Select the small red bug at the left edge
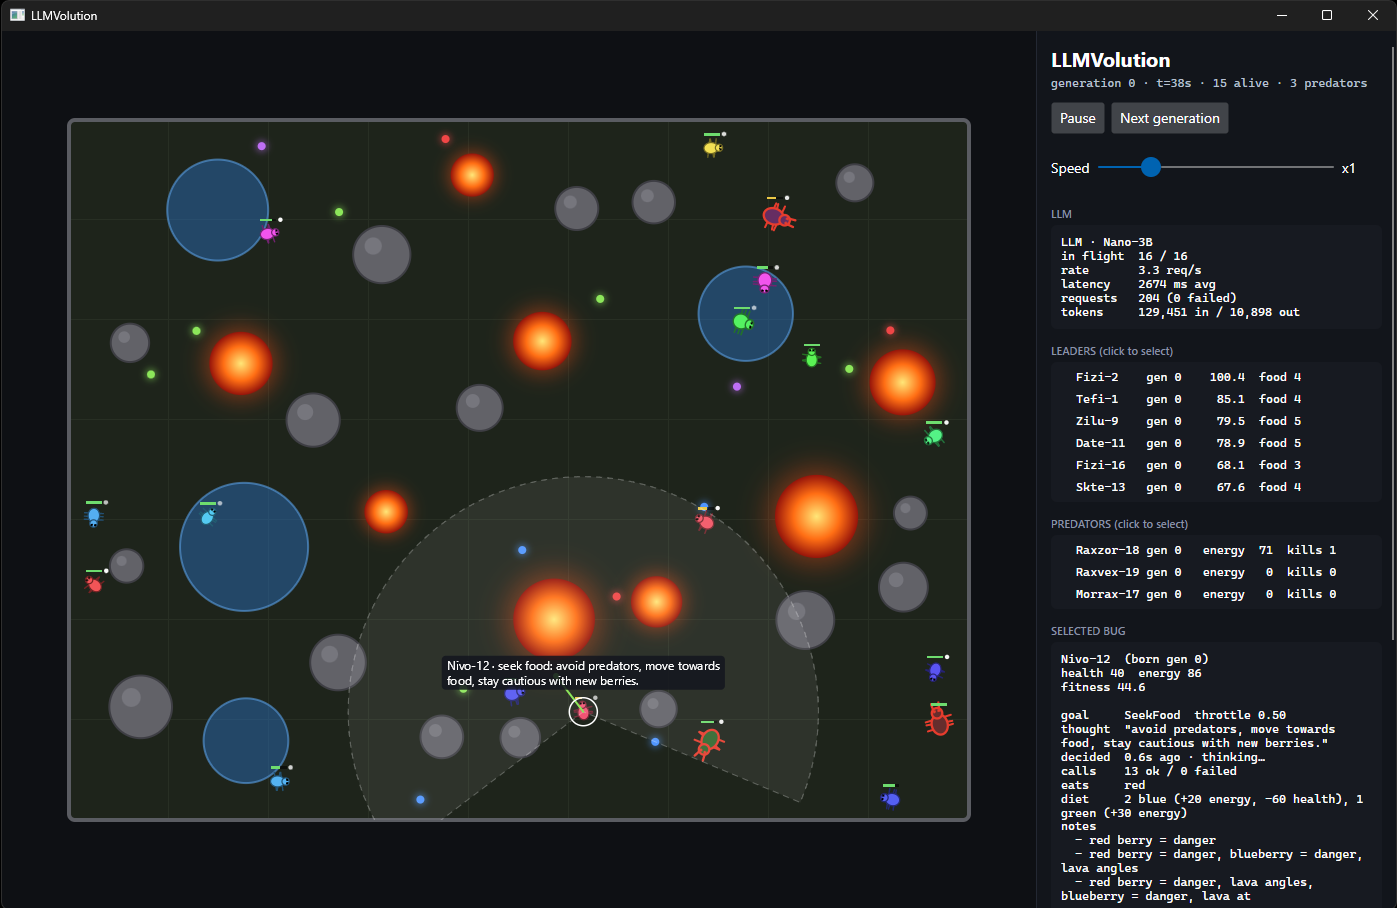 (x=94, y=583)
